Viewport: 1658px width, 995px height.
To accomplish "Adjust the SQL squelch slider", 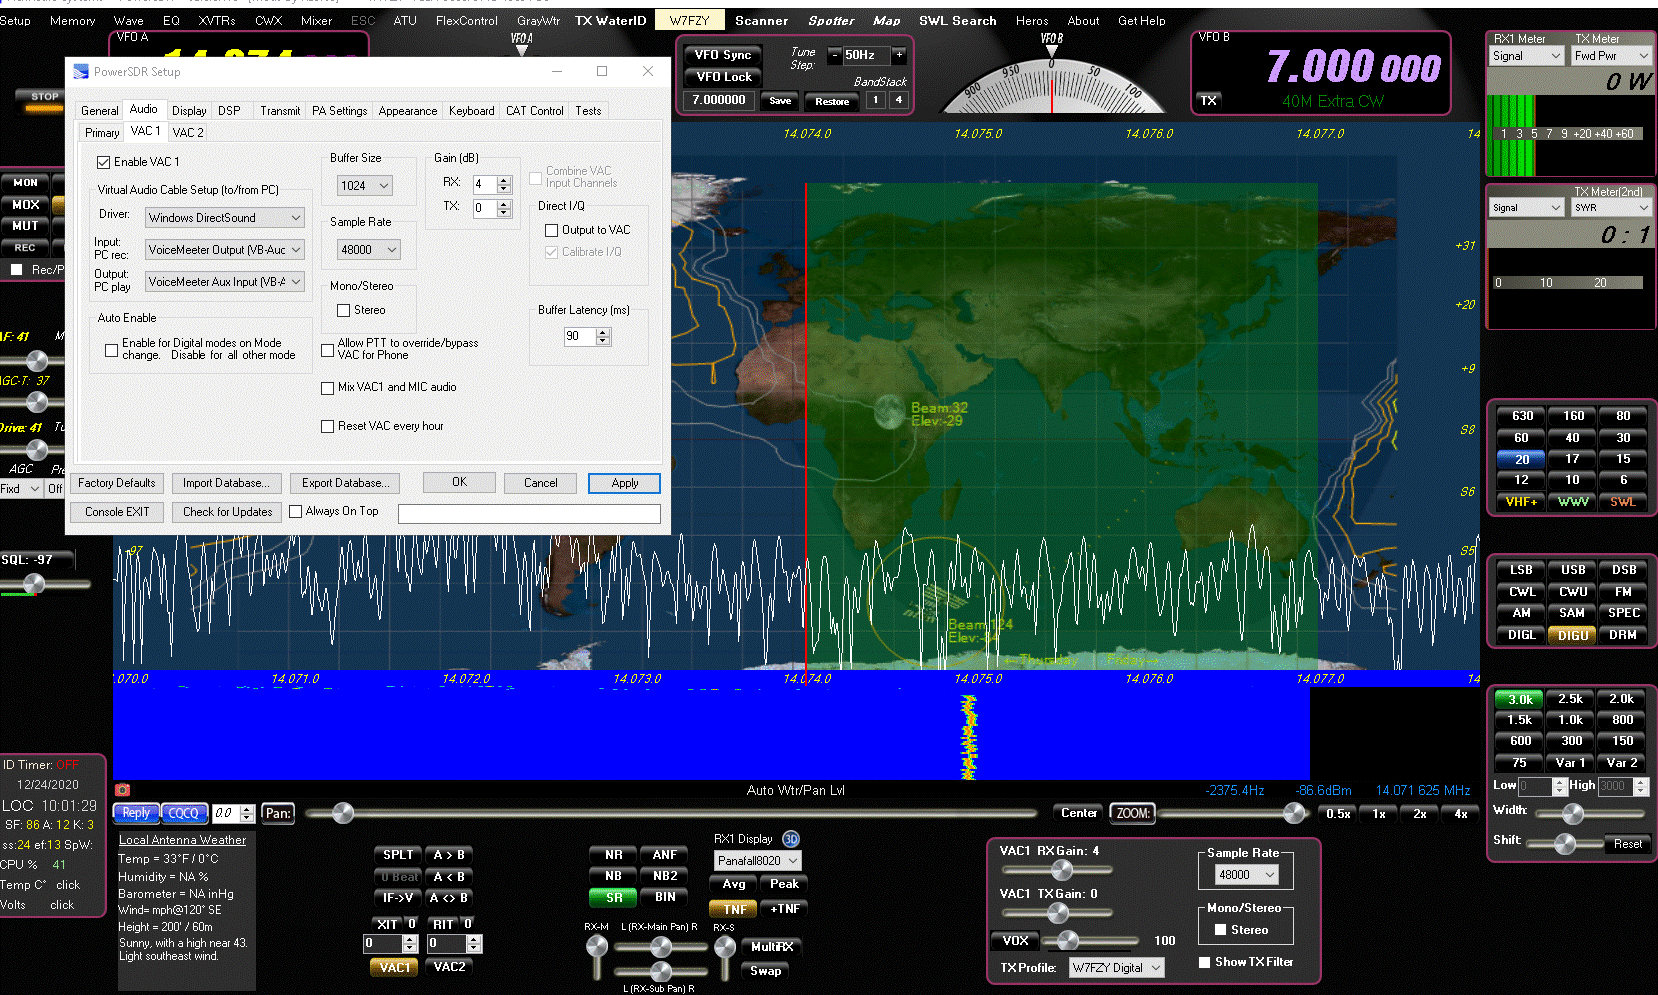I will (34, 583).
